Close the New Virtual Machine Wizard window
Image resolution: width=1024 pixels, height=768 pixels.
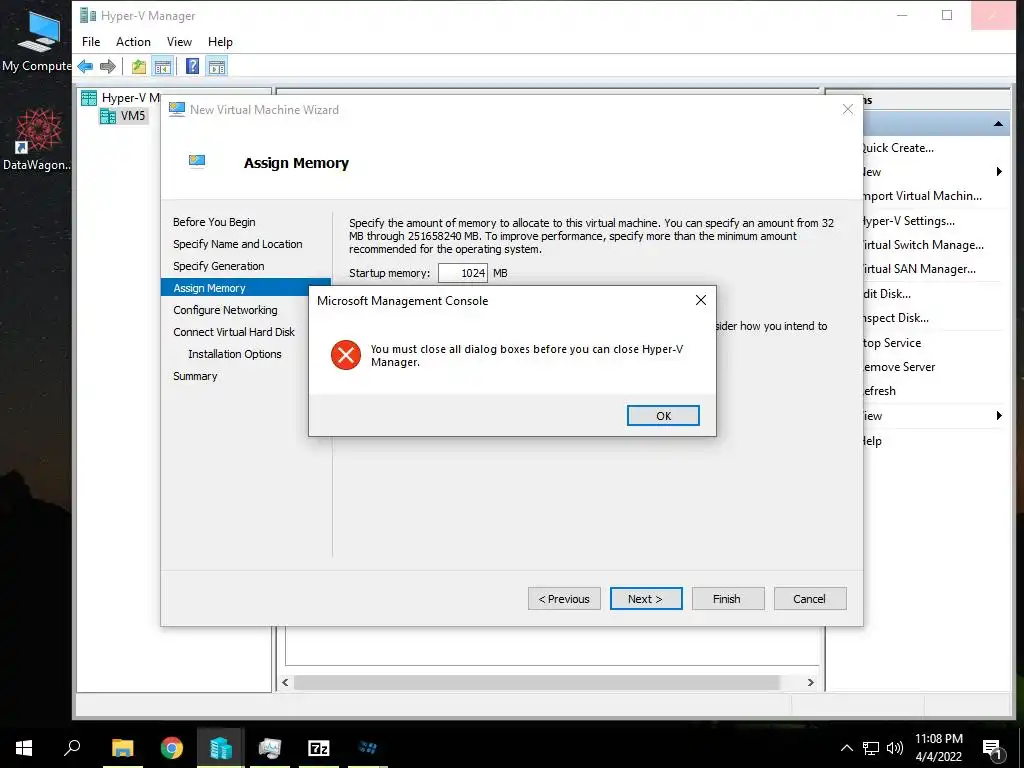(848, 110)
